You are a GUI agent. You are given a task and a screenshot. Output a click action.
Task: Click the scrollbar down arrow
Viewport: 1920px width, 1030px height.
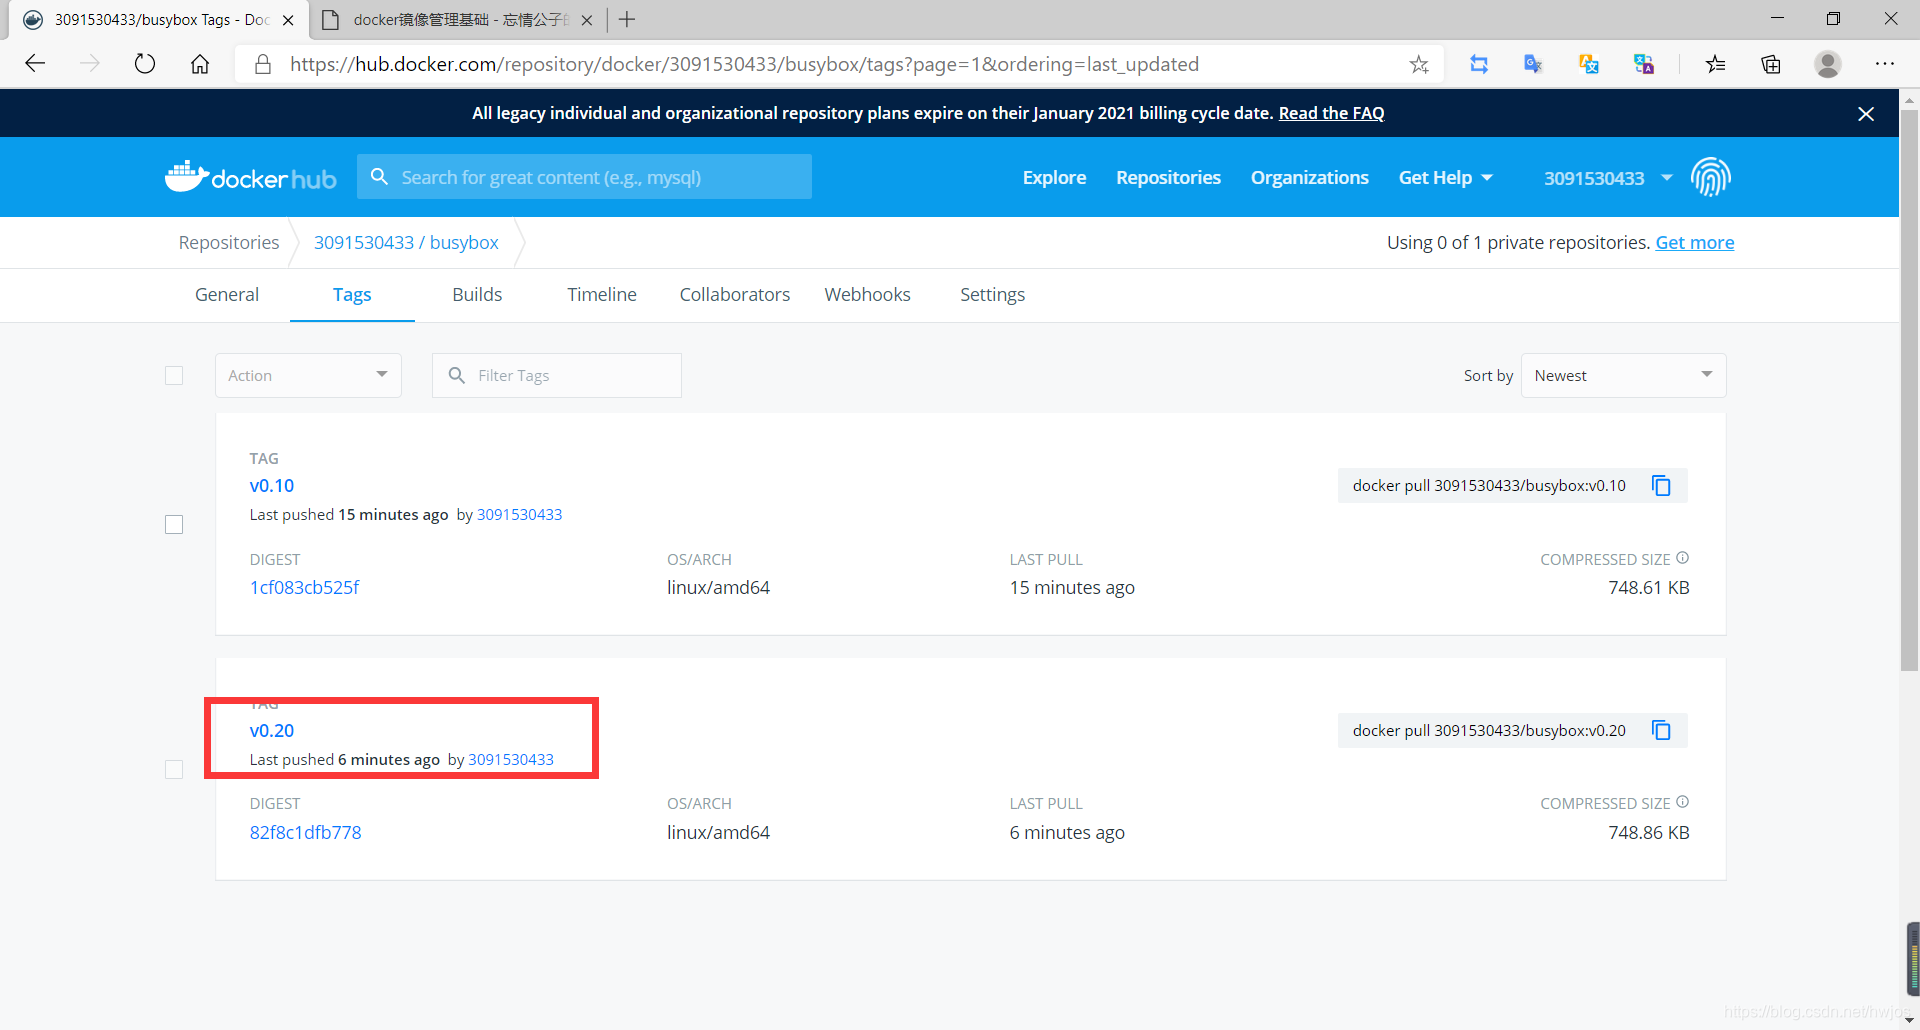1910,1021
